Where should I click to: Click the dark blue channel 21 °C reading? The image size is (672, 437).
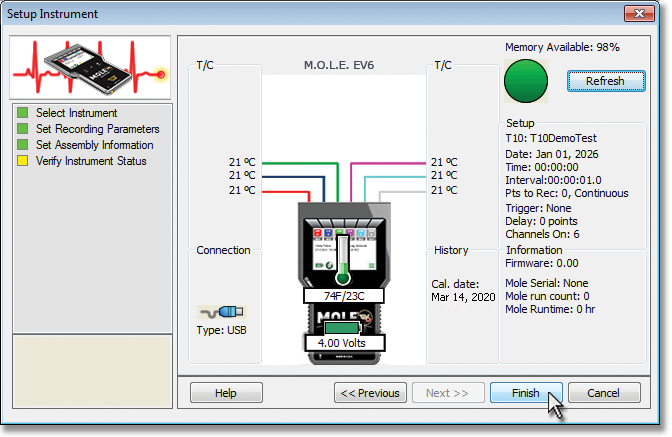point(242,175)
